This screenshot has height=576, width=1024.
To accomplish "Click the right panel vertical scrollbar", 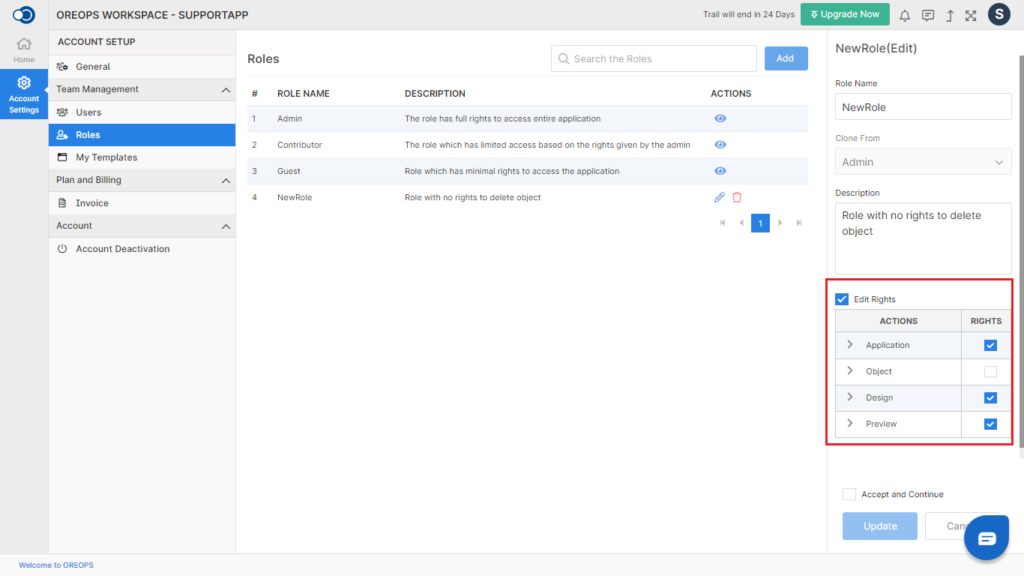I will click(1021, 251).
